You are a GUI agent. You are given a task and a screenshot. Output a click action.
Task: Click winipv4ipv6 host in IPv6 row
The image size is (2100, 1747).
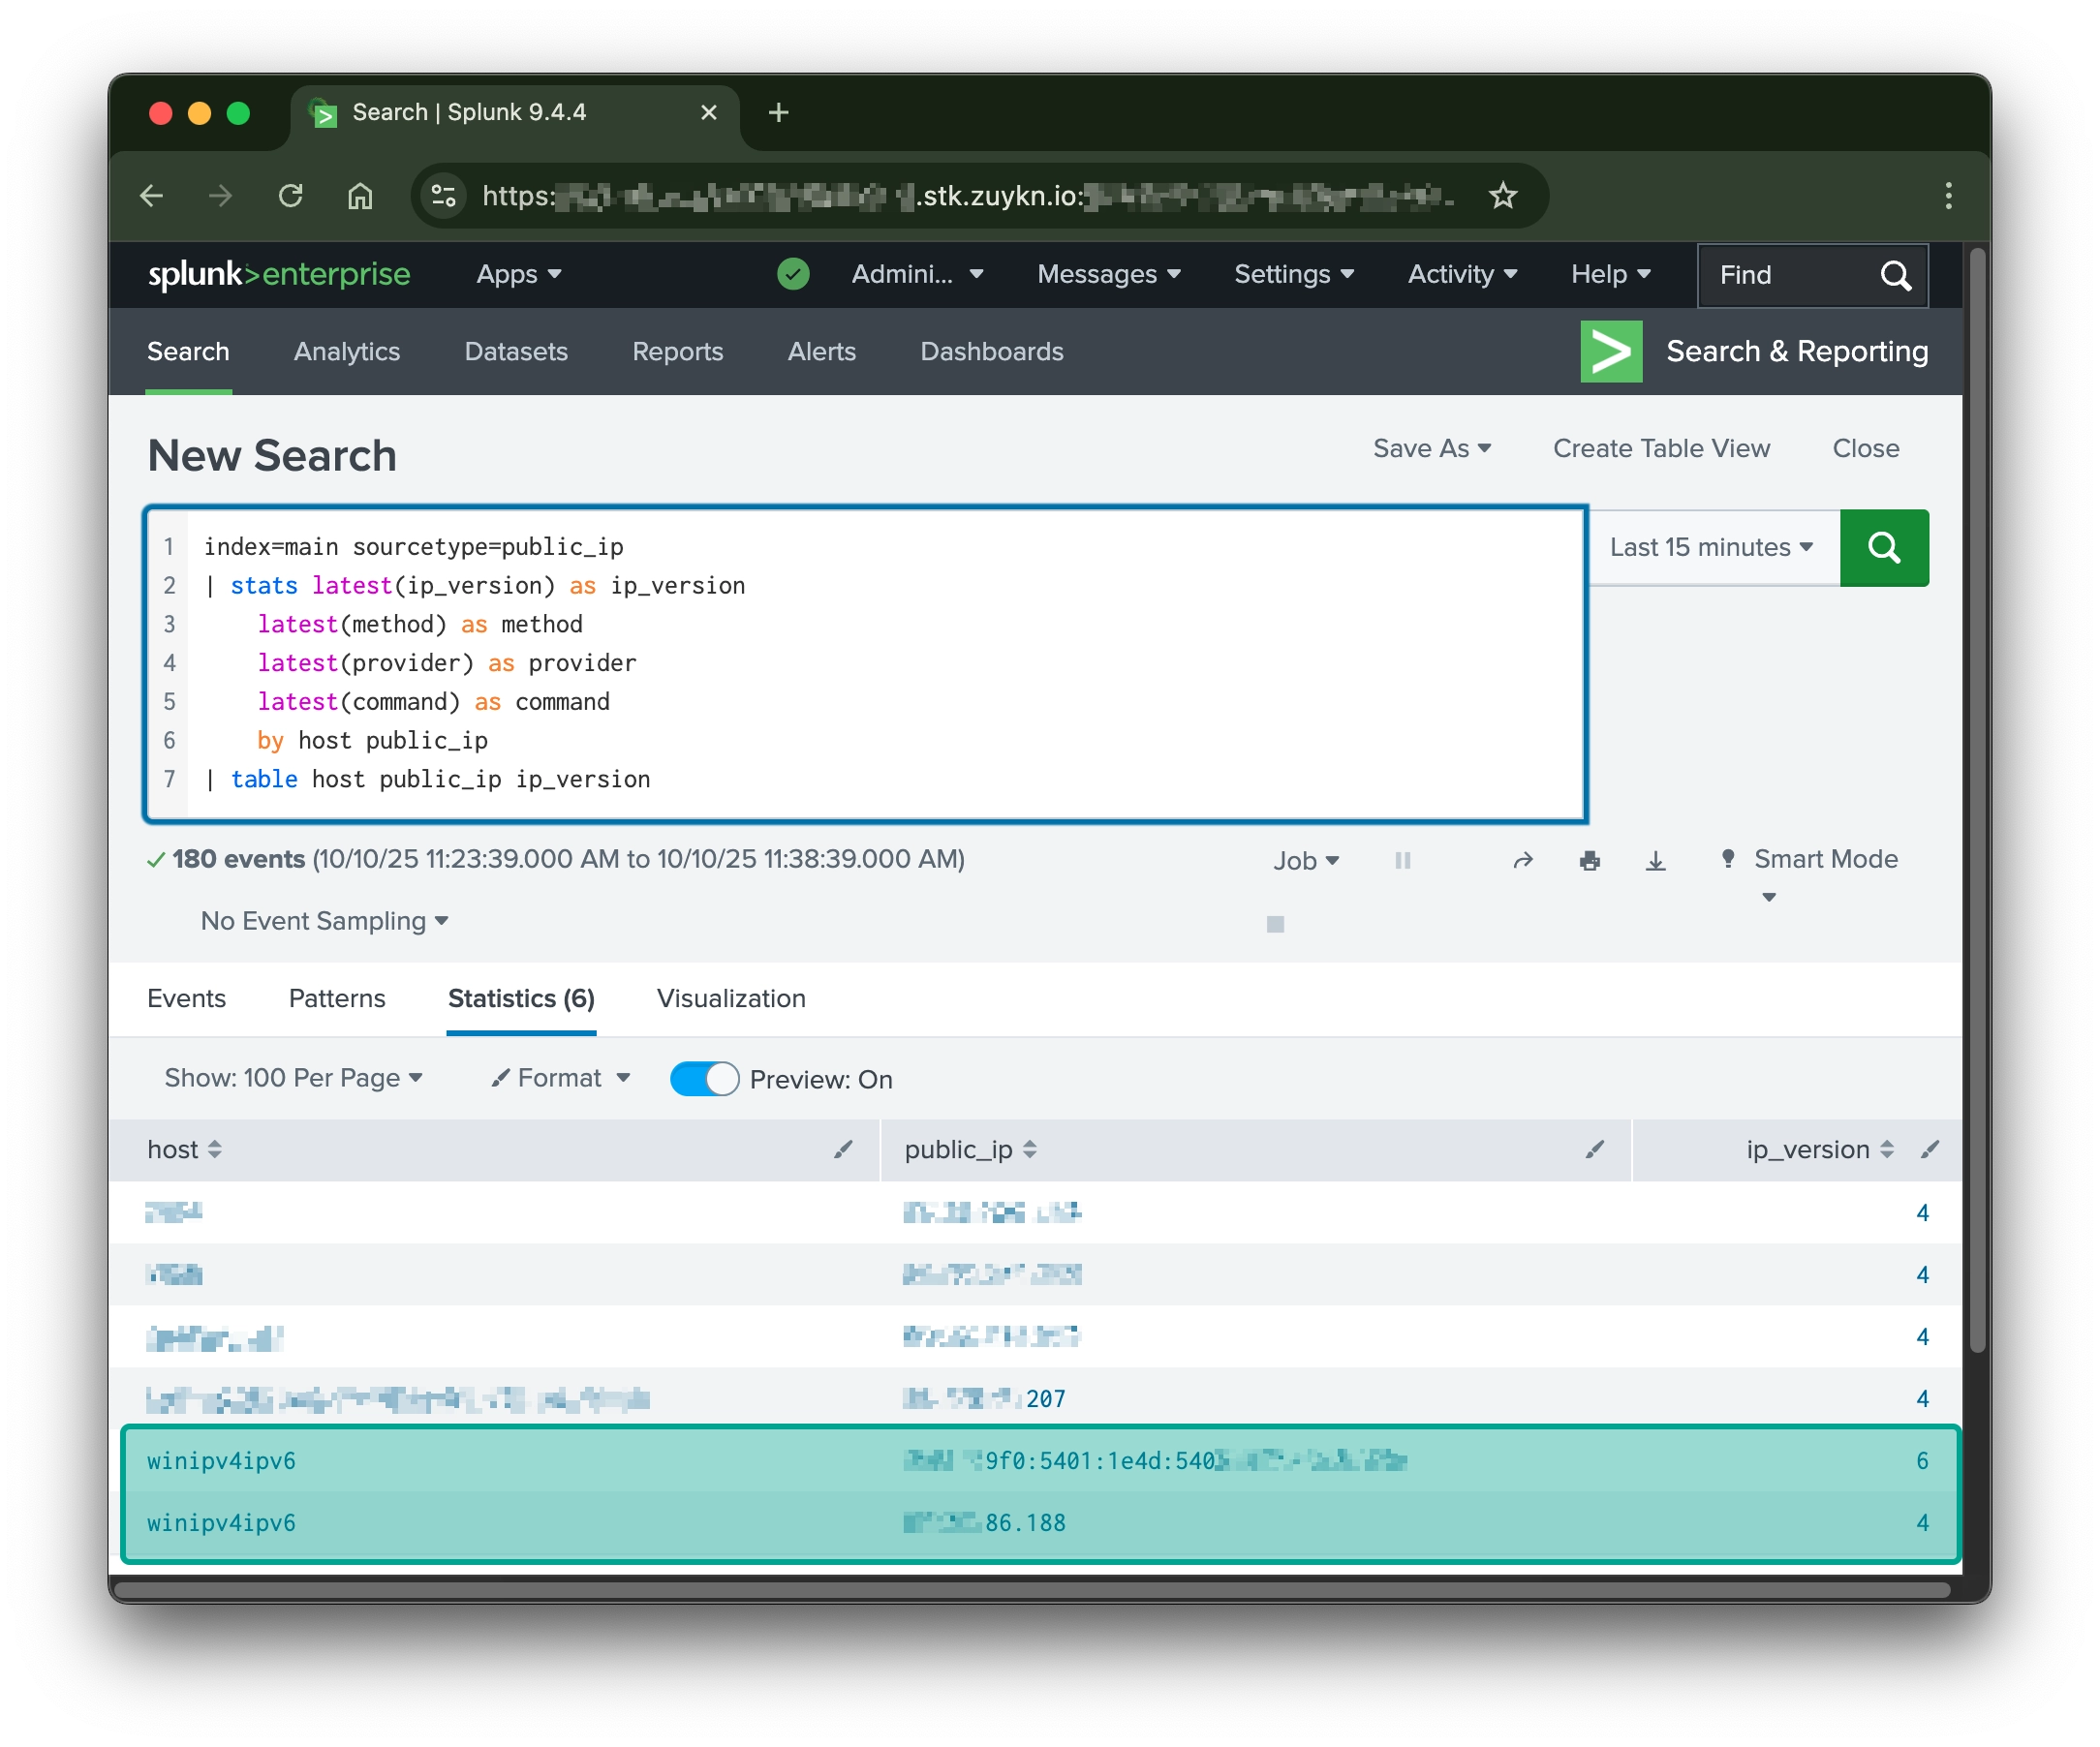point(221,1460)
